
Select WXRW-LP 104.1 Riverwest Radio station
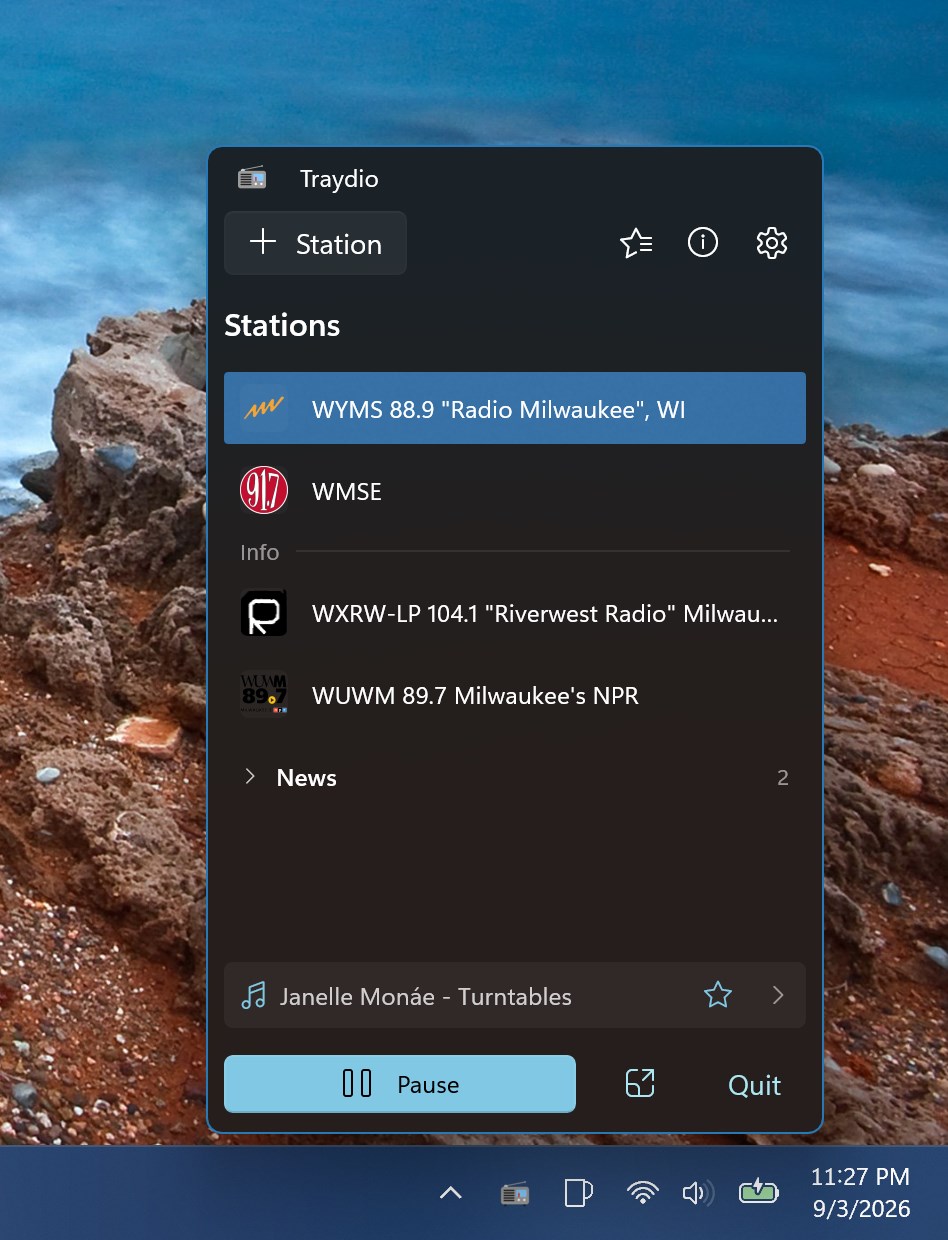coord(515,614)
